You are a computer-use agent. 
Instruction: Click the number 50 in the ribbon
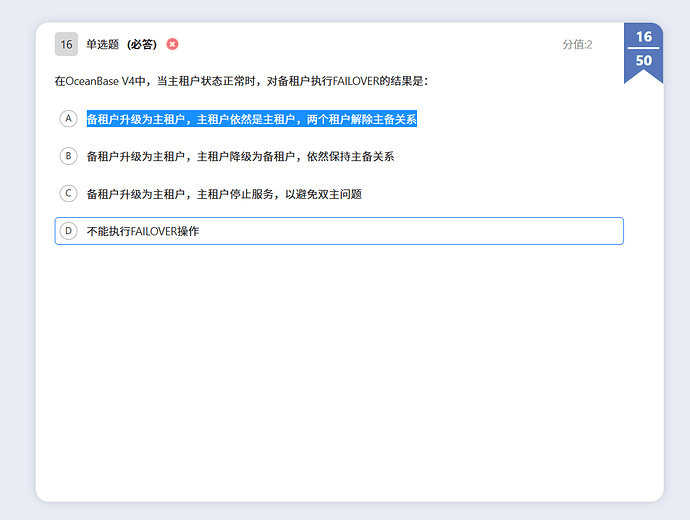[x=643, y=61]
